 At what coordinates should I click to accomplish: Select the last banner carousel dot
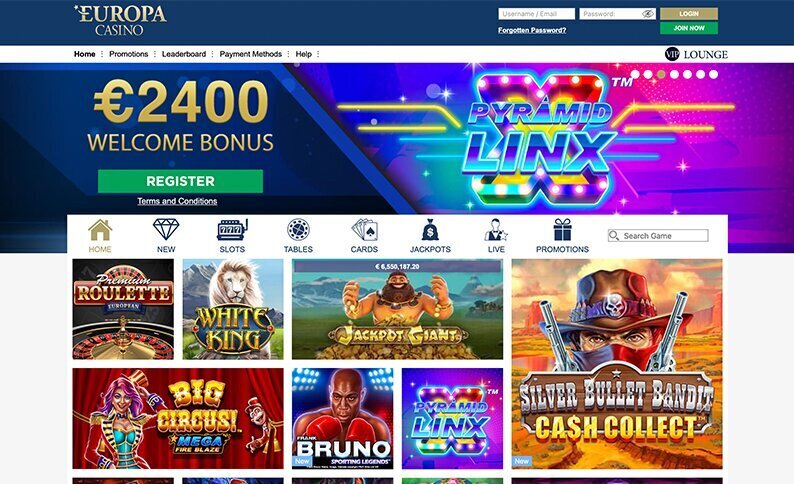[713, 74]
